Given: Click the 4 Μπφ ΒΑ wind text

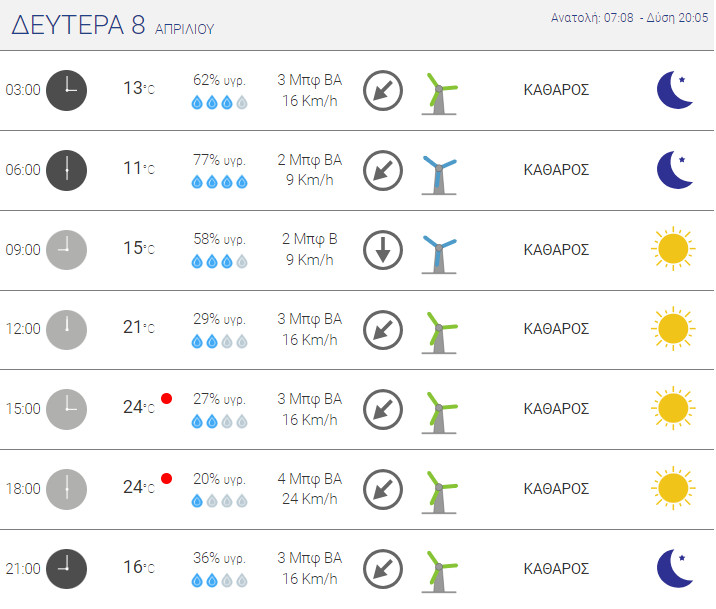Looking at the screenshot, I should pyautogui.click(x=309, y=479).
